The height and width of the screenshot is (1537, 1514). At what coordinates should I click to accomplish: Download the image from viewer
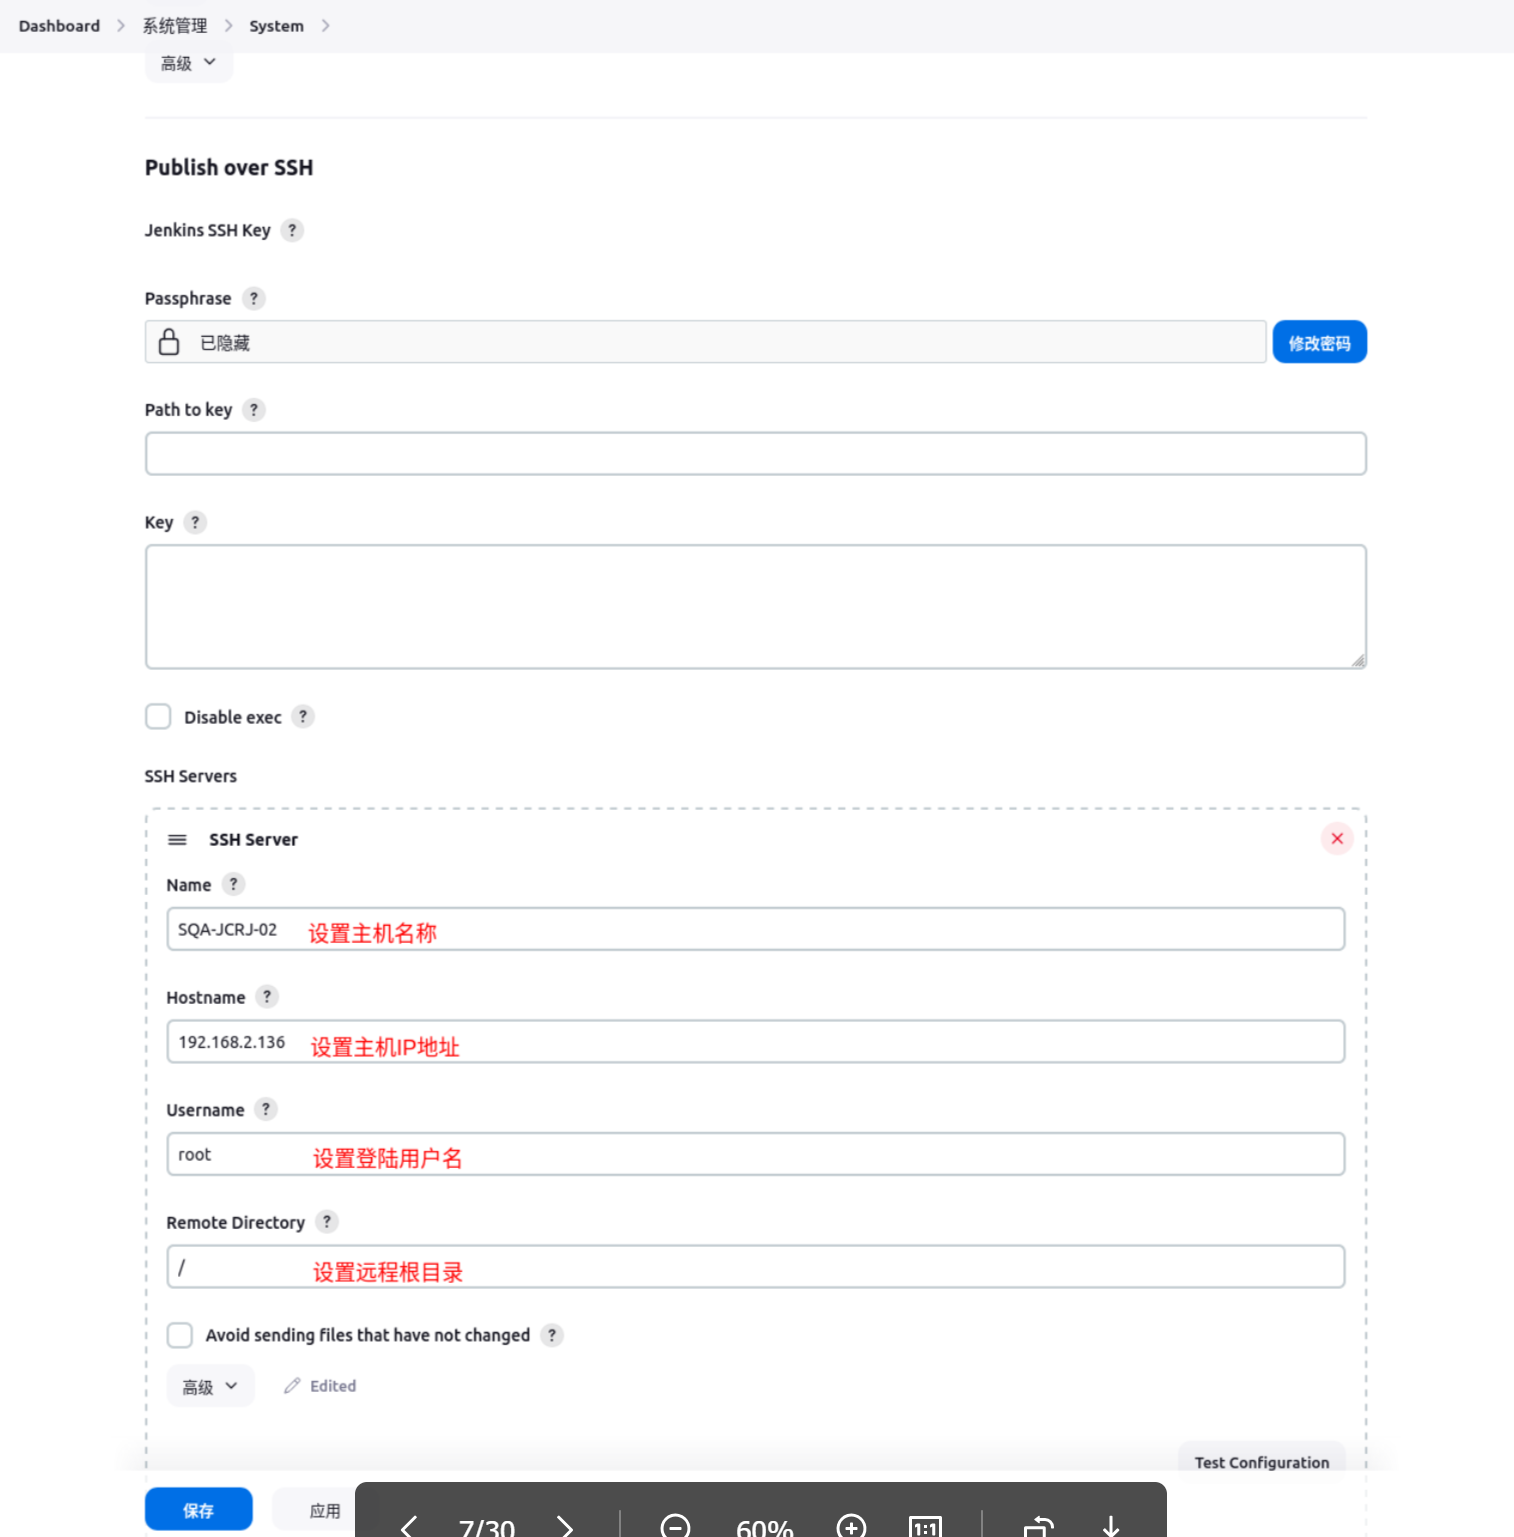coord(1111,1526)
